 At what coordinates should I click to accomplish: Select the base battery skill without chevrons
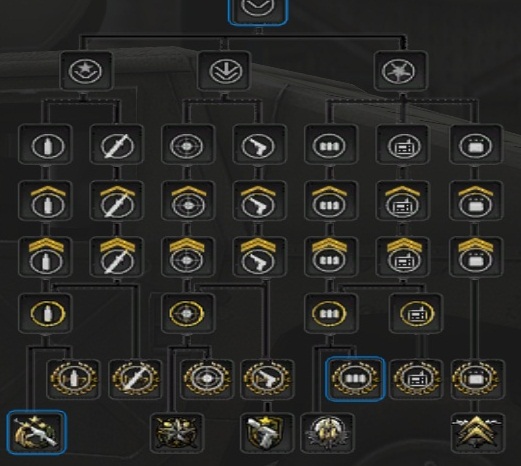coord(475,145)
